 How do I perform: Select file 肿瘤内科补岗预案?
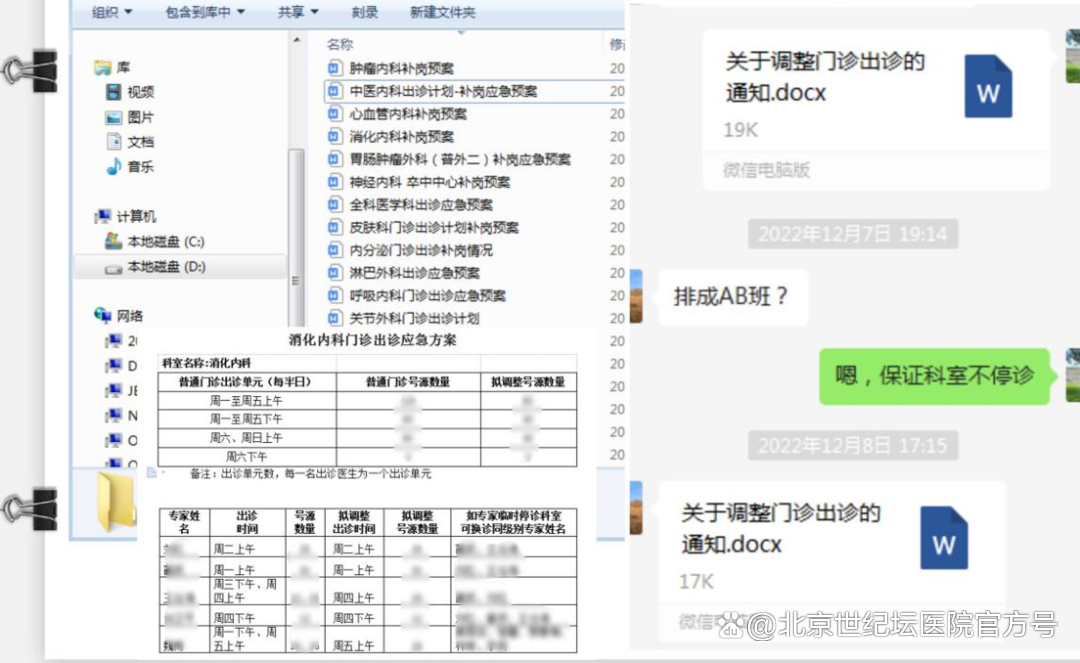click(x=400, y=68)
